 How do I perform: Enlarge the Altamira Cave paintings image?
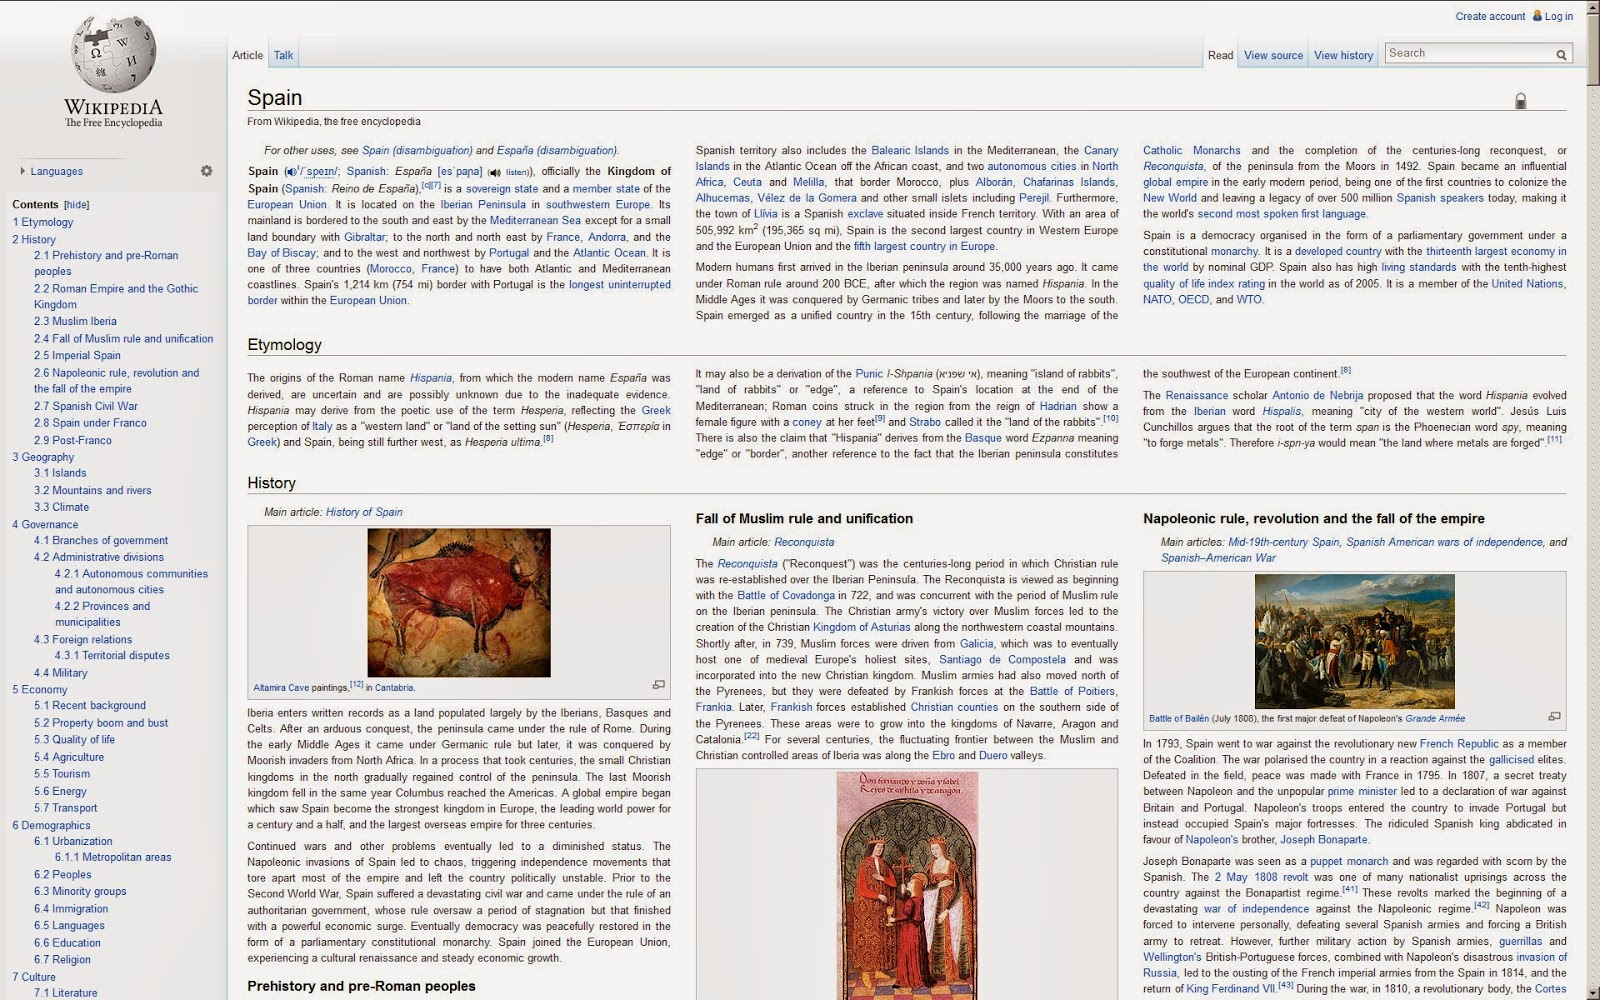point(658,684)
